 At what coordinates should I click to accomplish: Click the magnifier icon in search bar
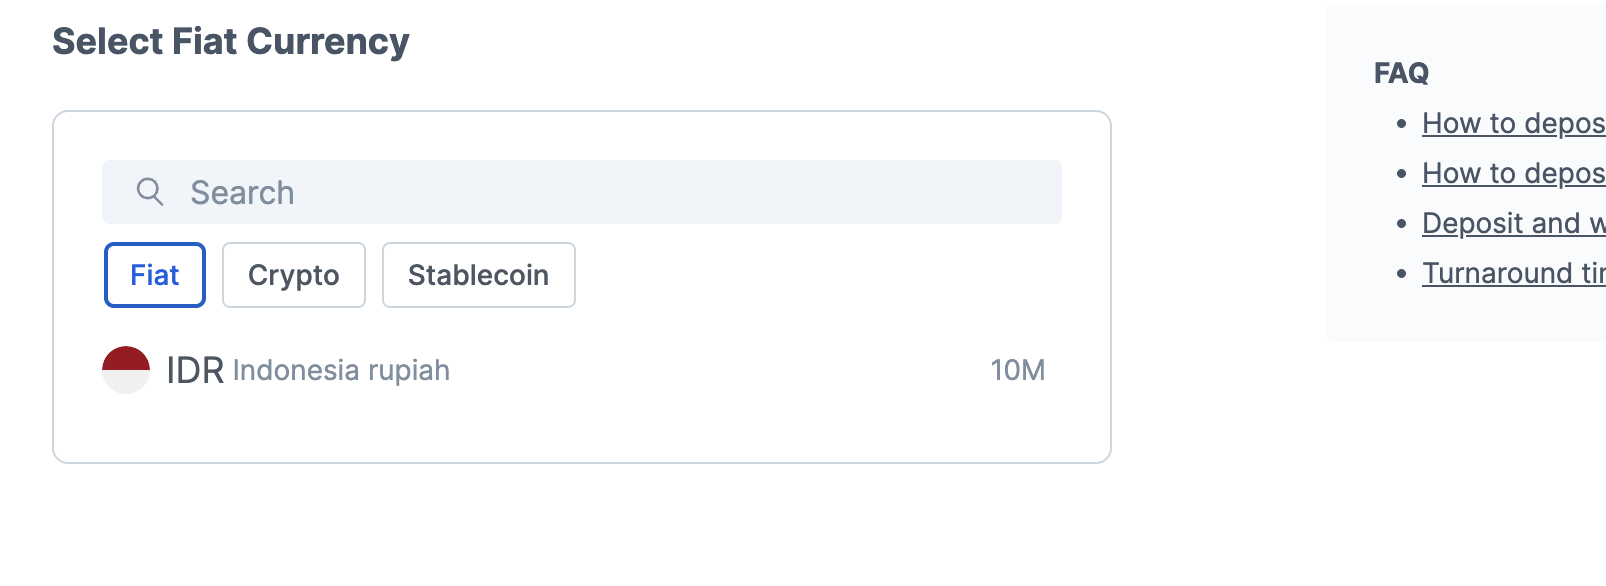[150, 192]
